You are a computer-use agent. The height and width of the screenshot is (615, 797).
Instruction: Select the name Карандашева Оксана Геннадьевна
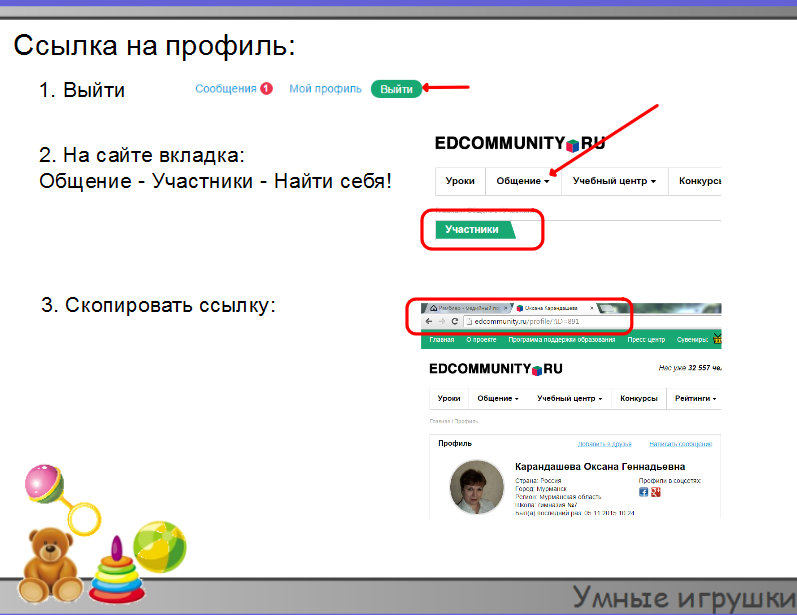(600, 467)
